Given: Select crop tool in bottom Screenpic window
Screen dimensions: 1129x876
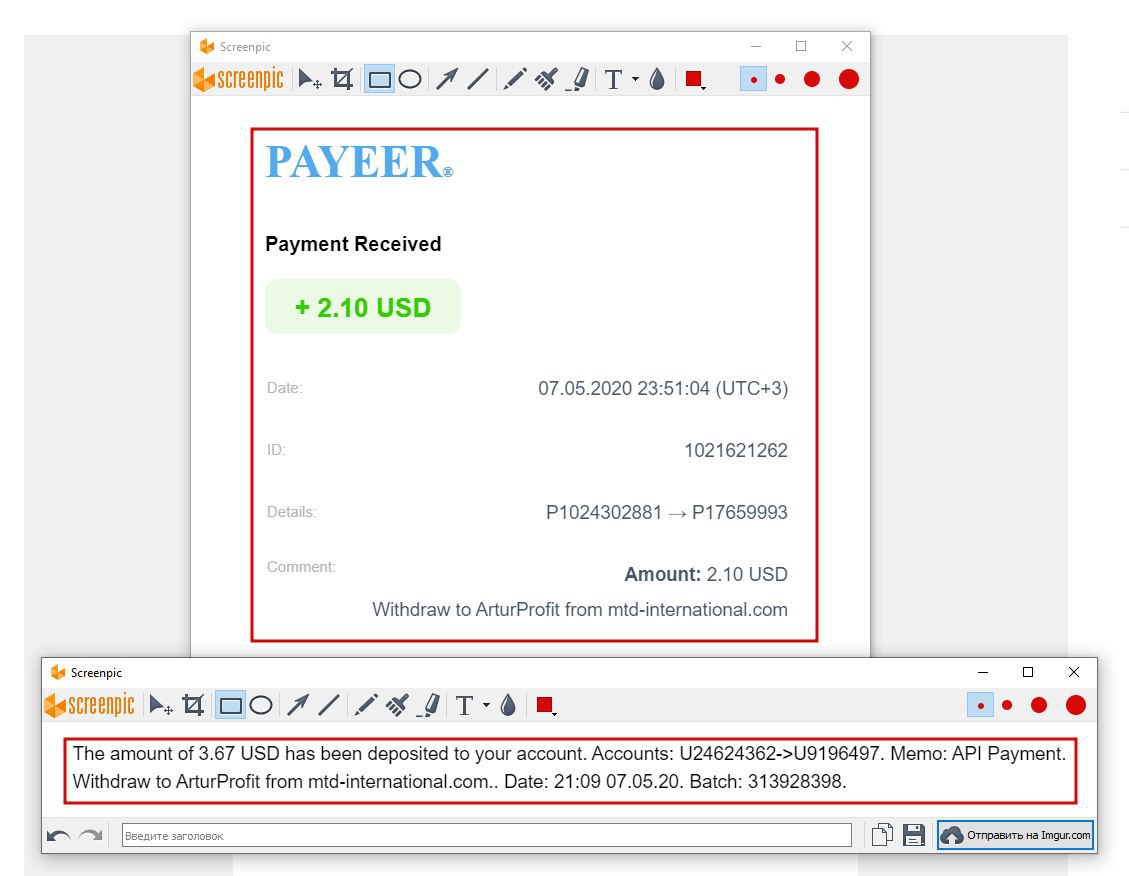Looking at the screenshot, I should [193, 705].
